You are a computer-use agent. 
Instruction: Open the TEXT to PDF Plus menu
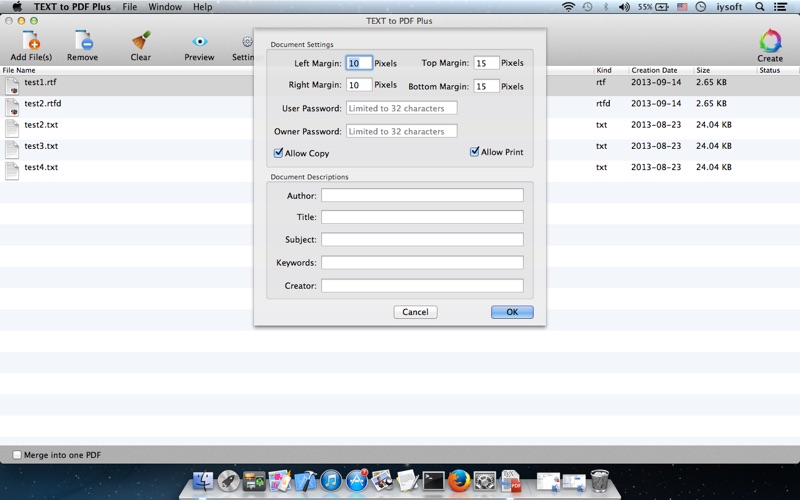pos(72,7)
